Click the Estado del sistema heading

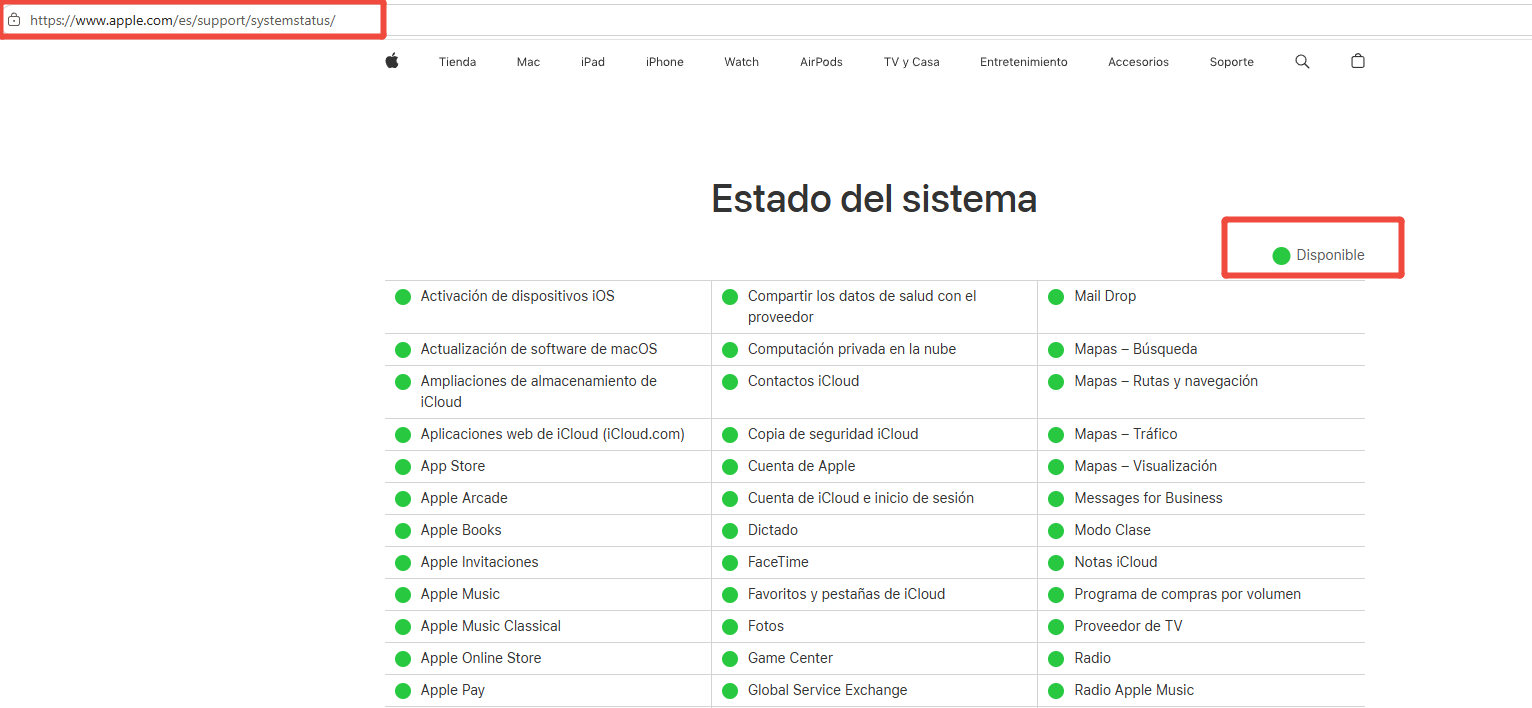click(874, 199)
